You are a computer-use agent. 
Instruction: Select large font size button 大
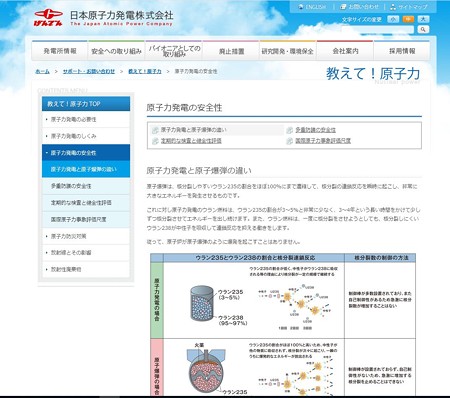point(423,19)
